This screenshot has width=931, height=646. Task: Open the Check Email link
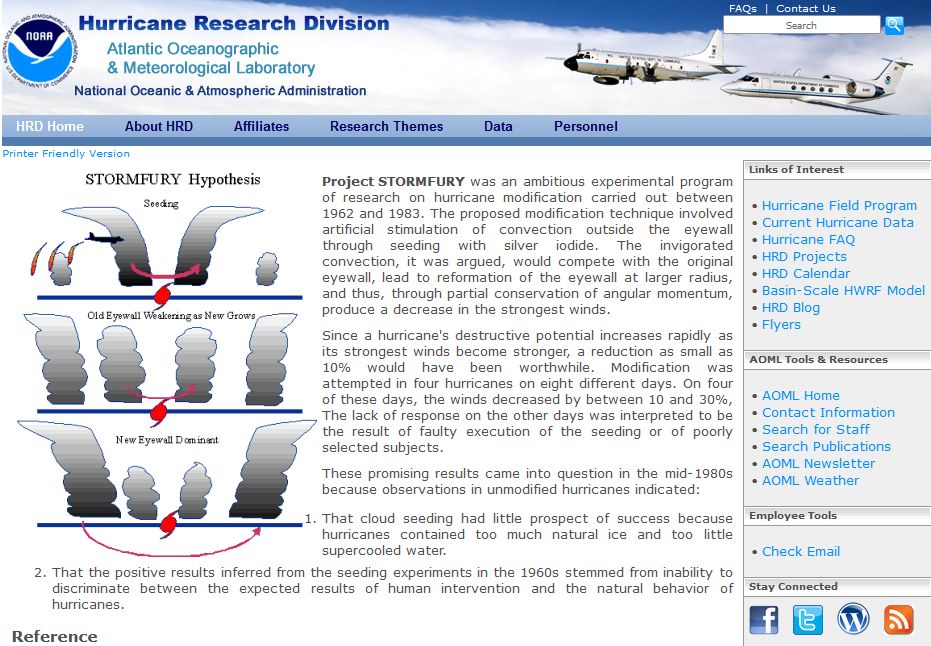tap(801, 552)
